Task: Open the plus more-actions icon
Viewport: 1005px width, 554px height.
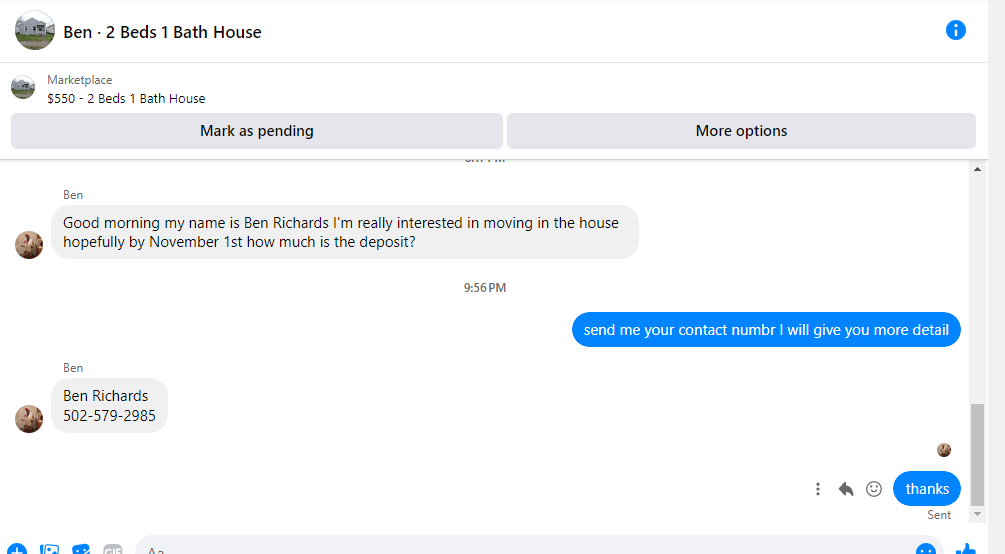Action: pyautogui.click(x=17, y=550)
